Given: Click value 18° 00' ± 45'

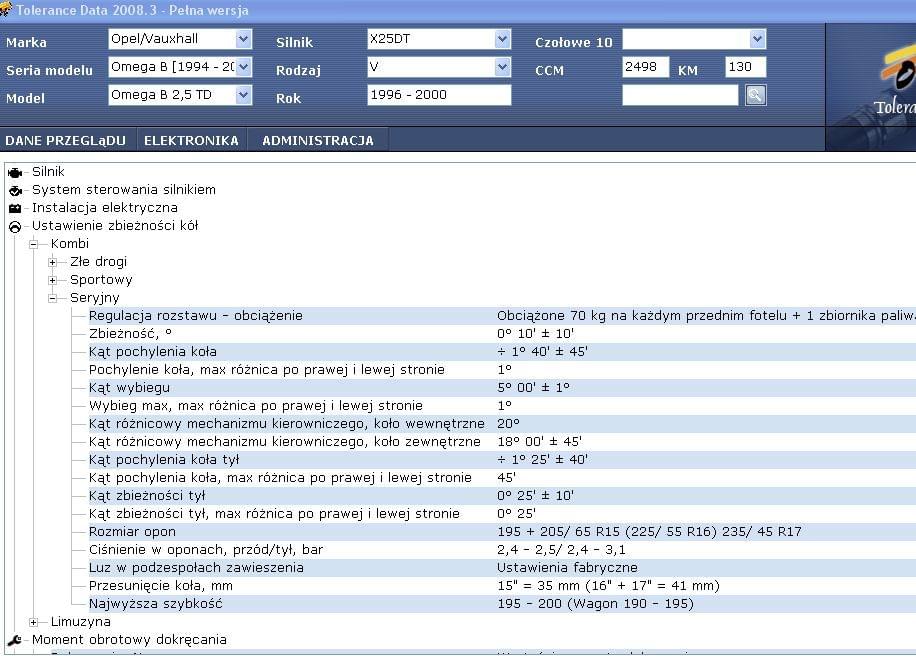Looking at the screenshot, I should click(x=539, y=442).
